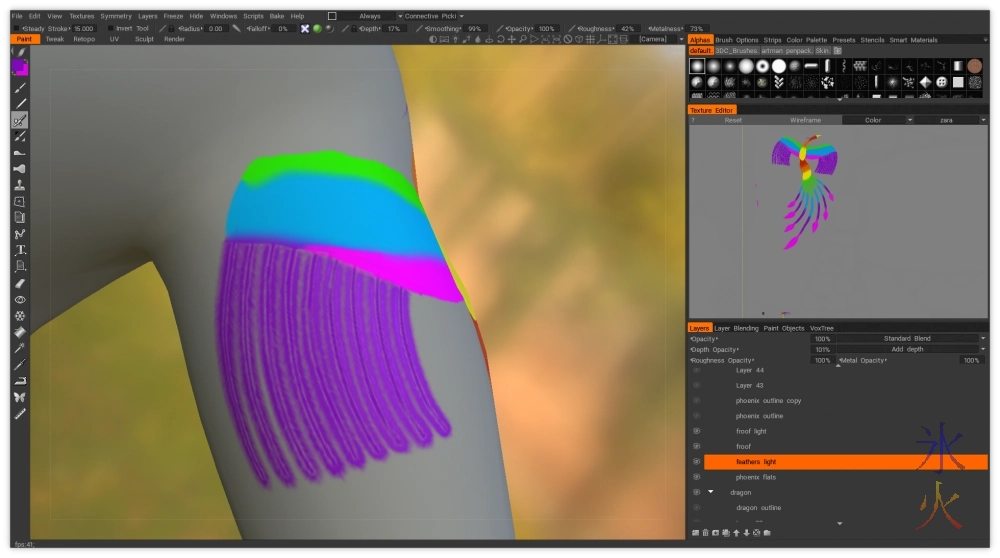The height and width of the screenshot is (558, 1000).
Task: Open the Standard Blend mode dropdown
Action: tap(908, 339)
